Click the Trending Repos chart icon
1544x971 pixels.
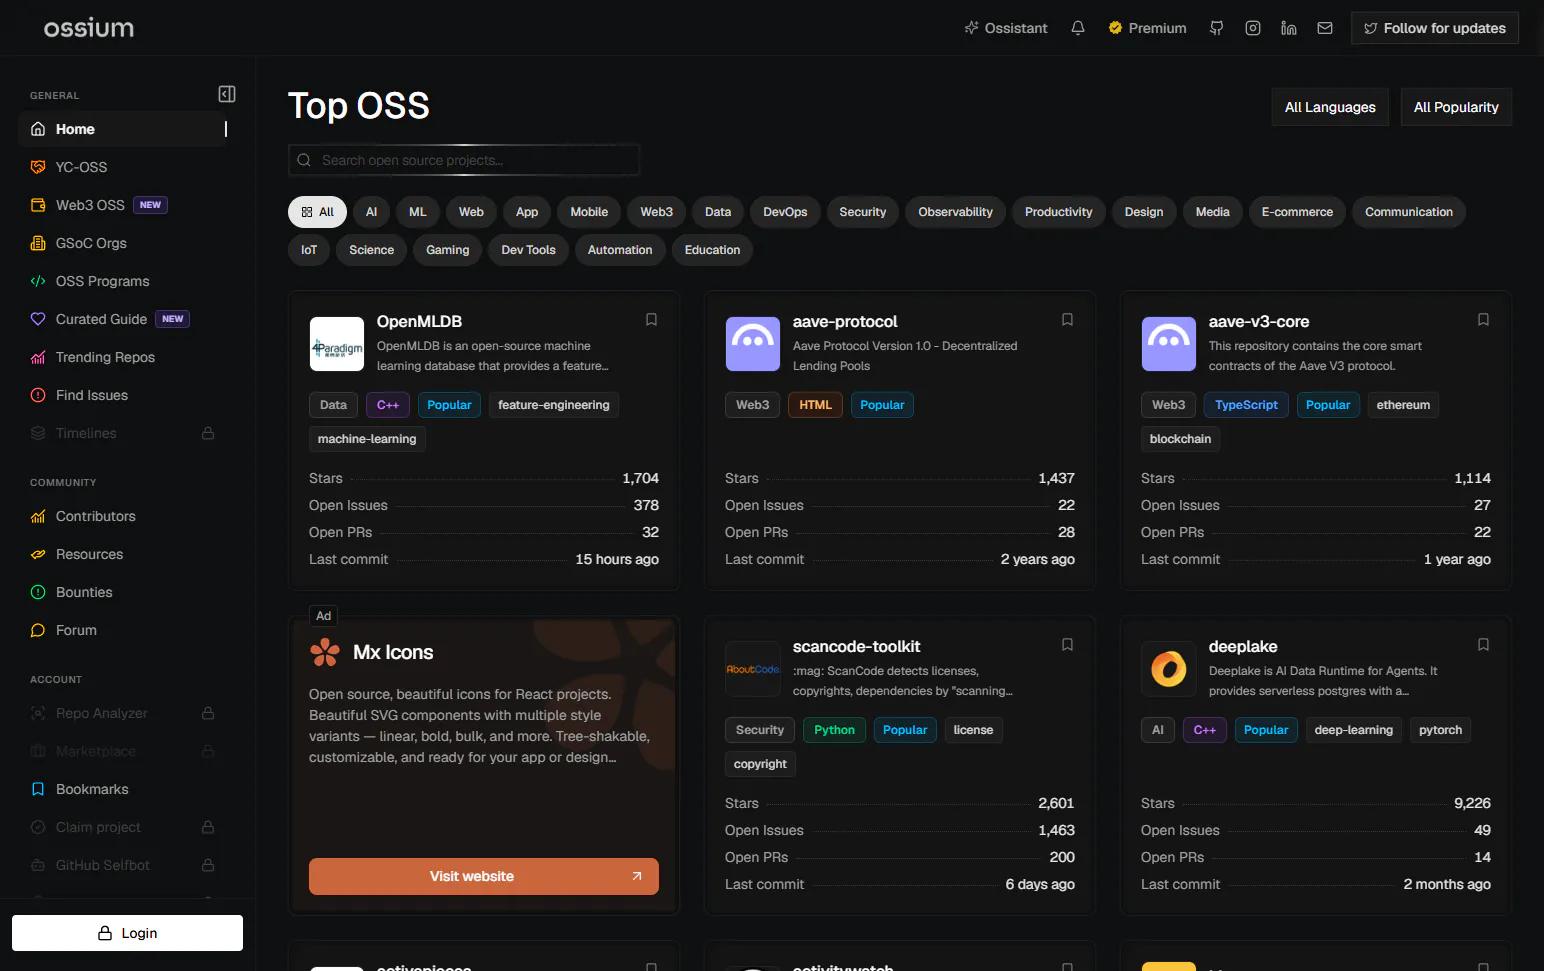[38, 357]
